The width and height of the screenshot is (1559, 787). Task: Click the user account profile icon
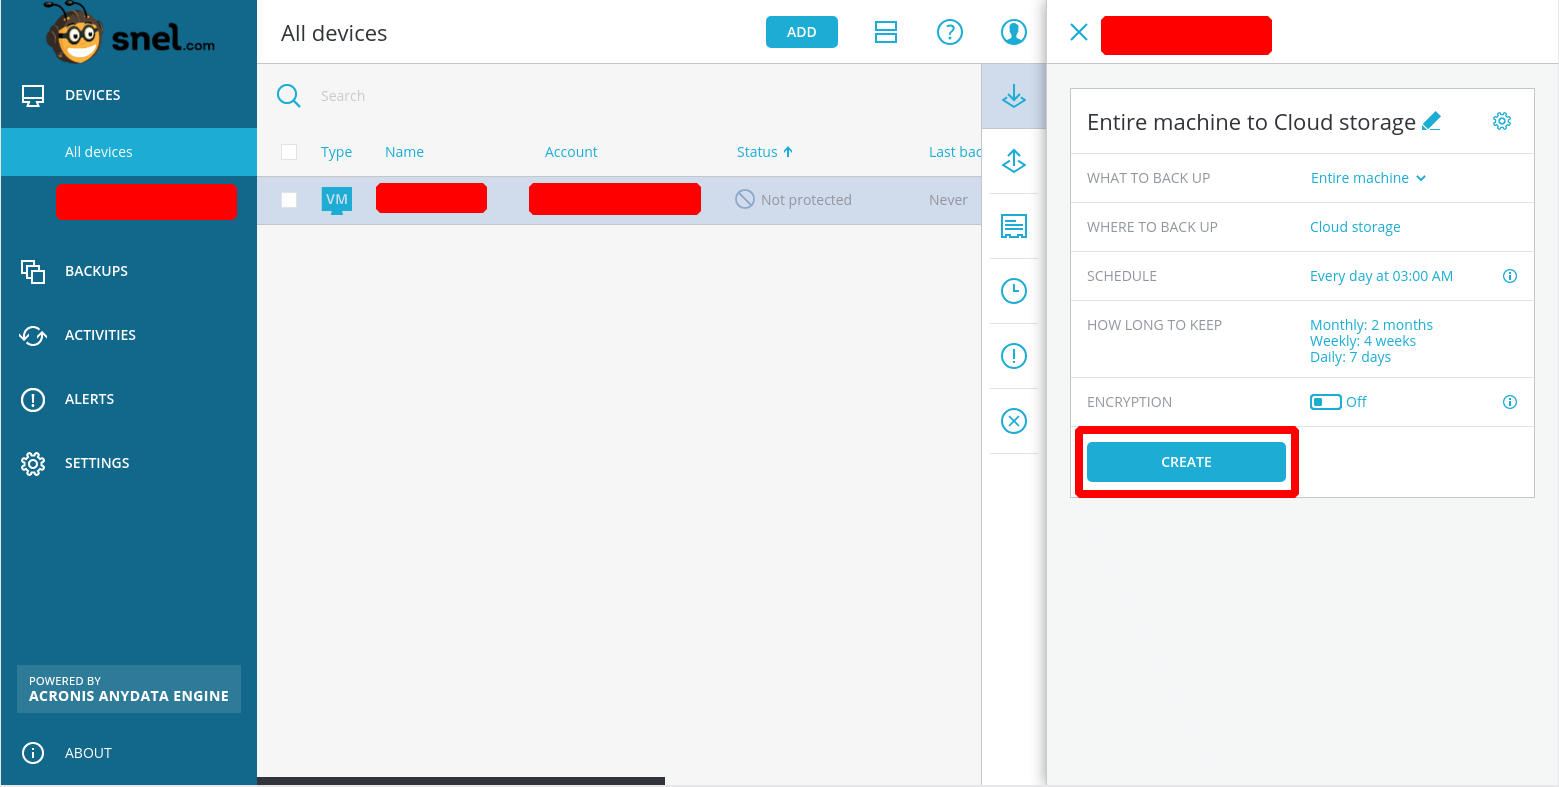[x=1014, y=32]
